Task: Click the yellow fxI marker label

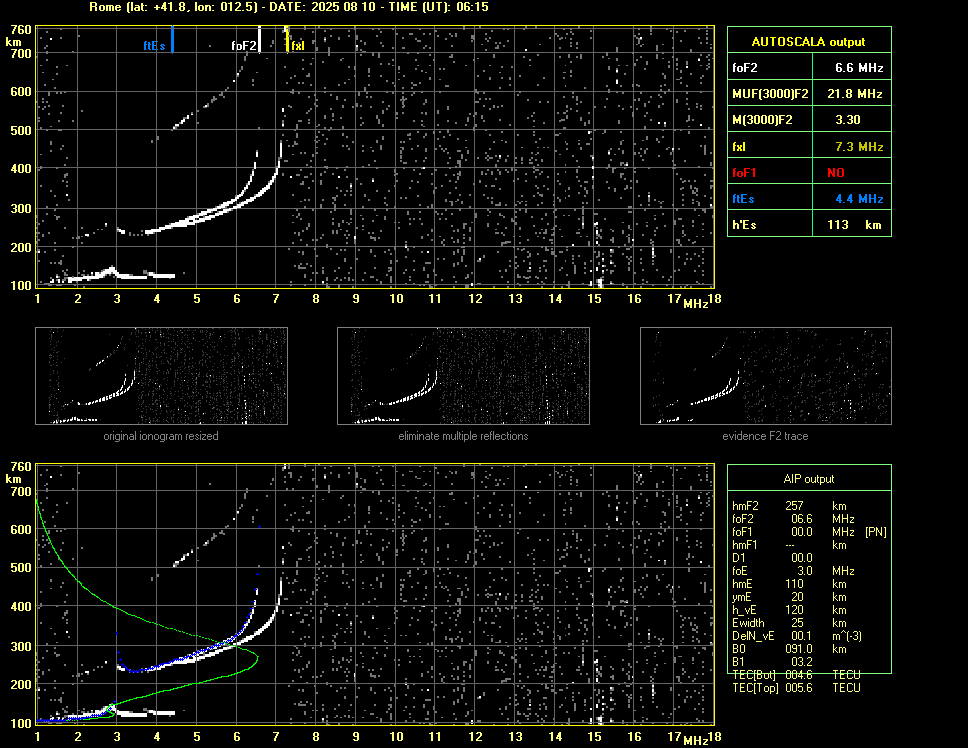Action: pyautogui.click(x=298, y=46)
